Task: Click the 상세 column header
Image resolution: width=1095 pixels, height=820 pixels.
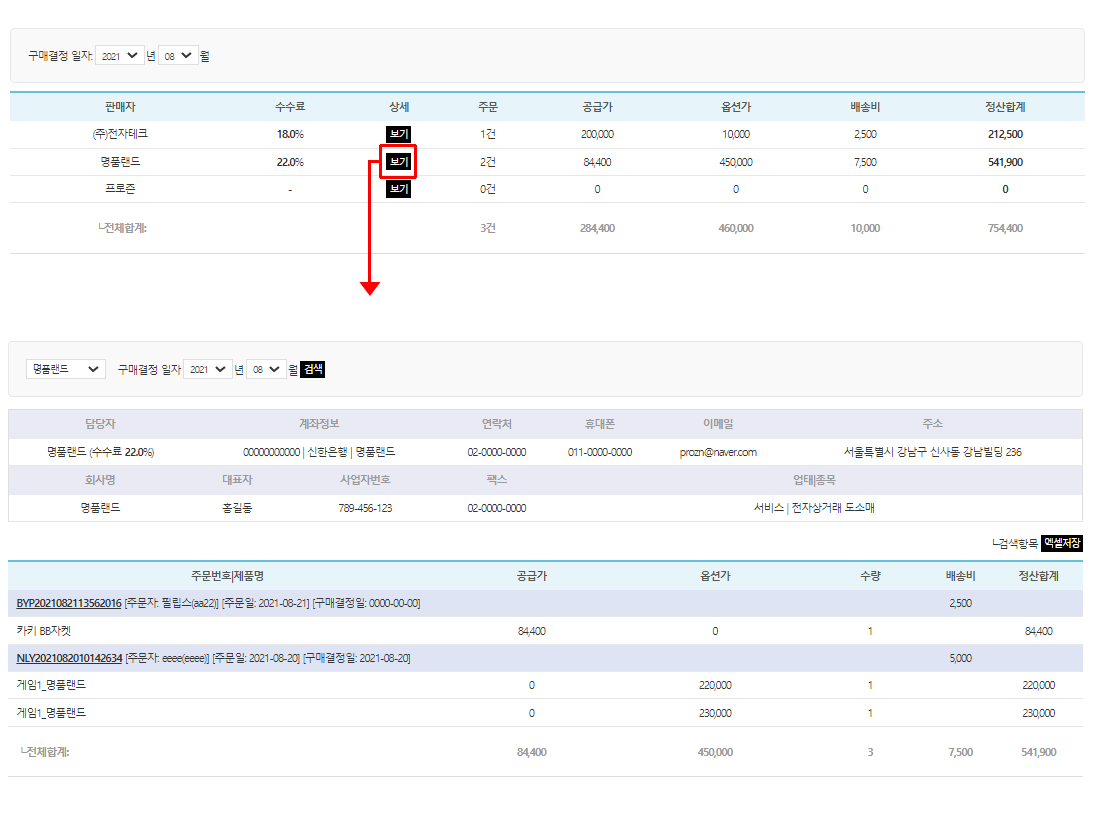Action: pos(399,107)
